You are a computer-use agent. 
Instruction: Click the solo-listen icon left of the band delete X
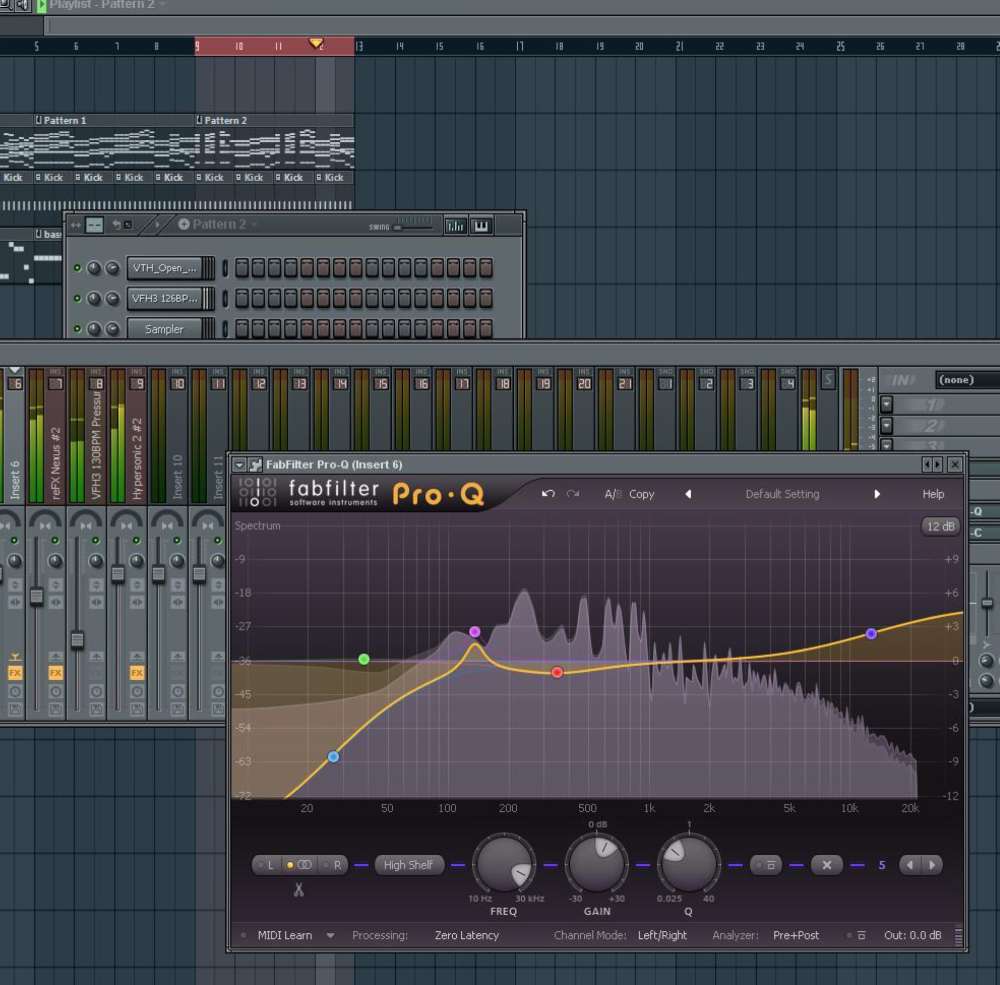coord(766,864)
